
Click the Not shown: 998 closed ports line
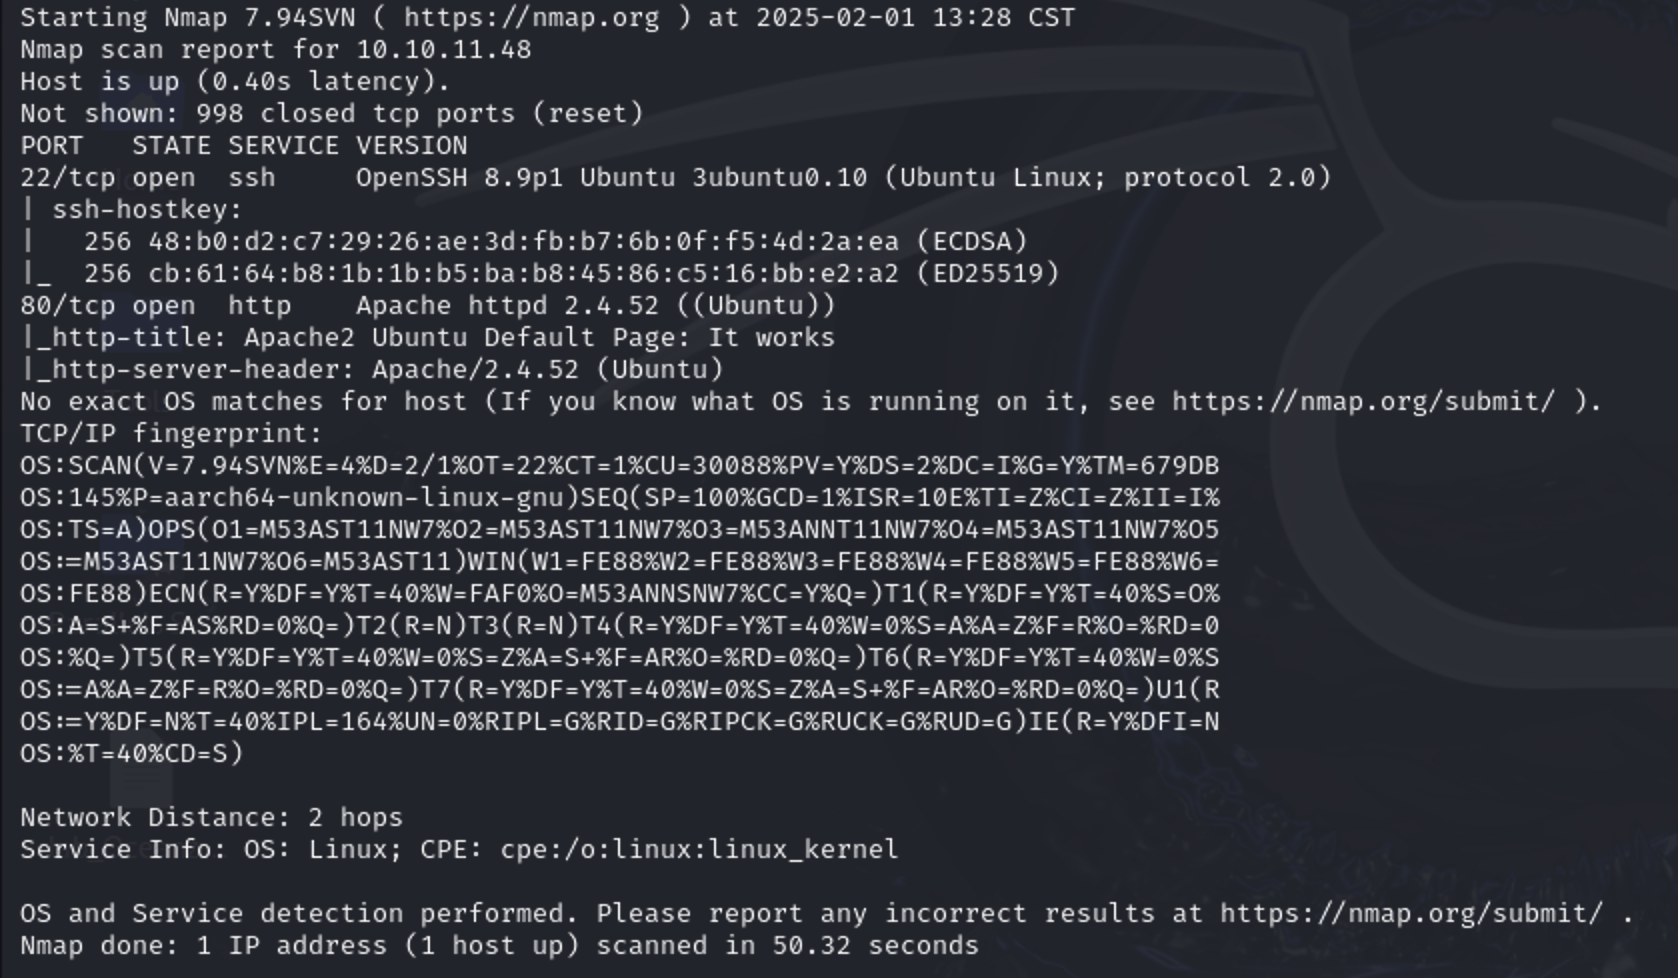point(331,114)
